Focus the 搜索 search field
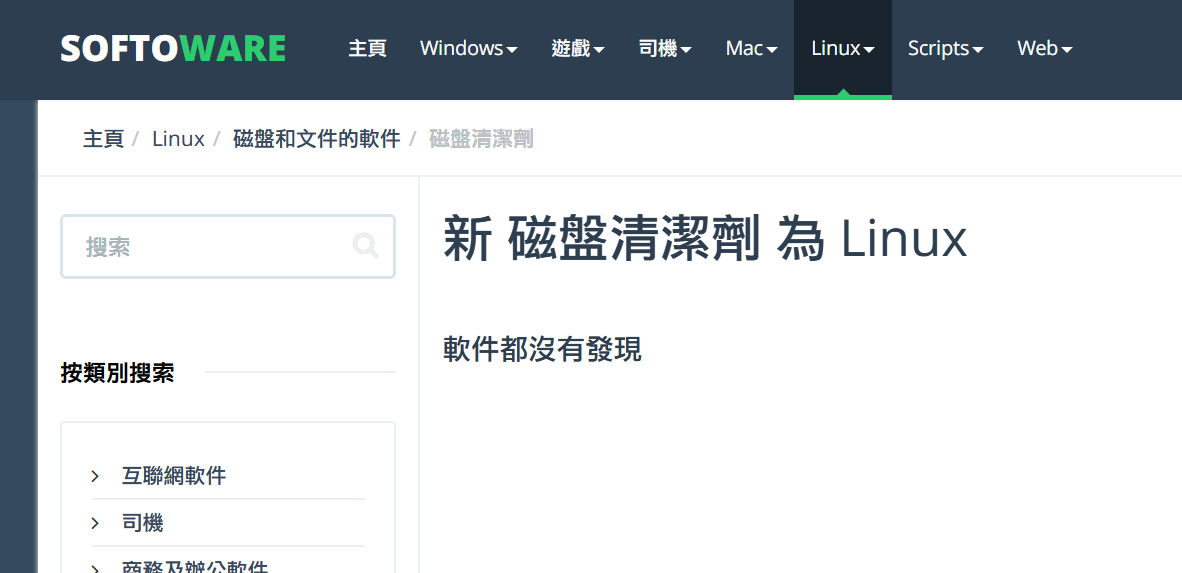 [x=228, y=247]
